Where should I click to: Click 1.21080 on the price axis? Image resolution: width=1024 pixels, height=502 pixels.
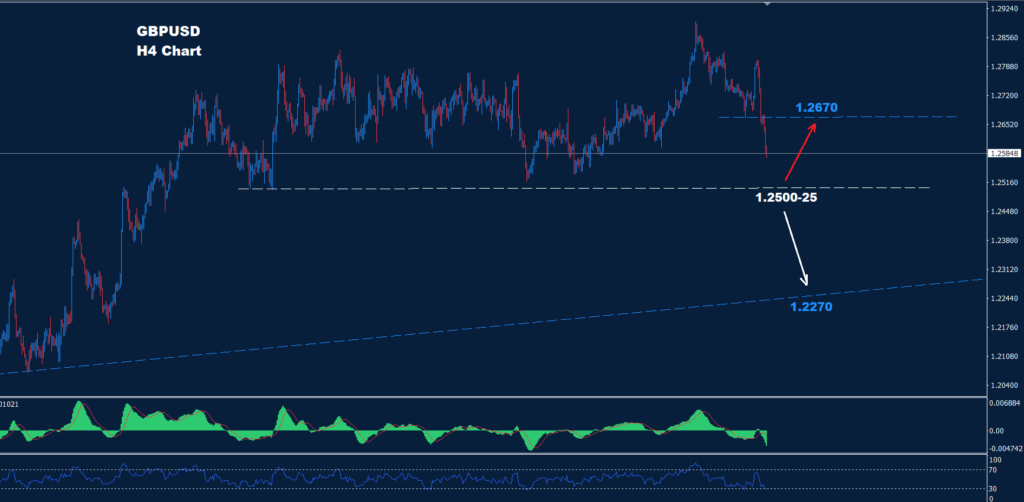tap(1006, 356)
